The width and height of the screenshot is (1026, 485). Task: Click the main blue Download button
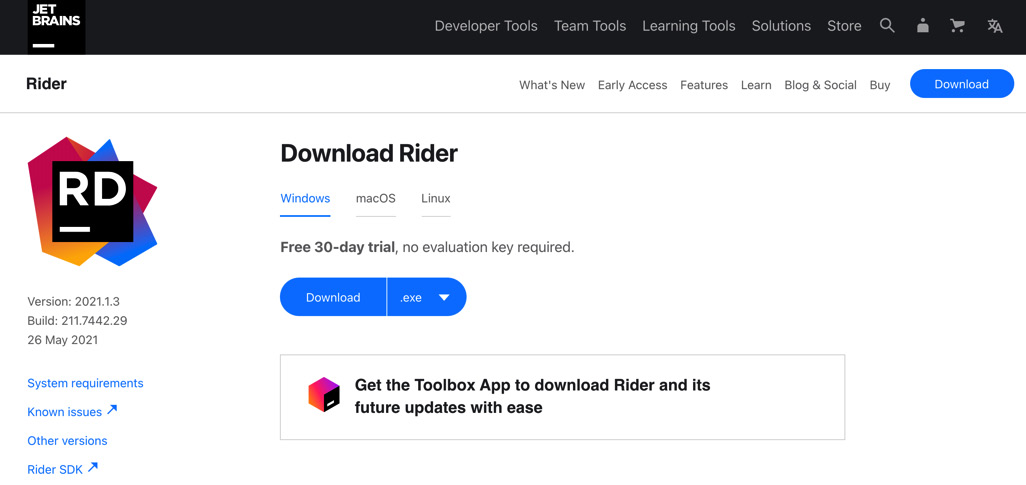(333, 297)
